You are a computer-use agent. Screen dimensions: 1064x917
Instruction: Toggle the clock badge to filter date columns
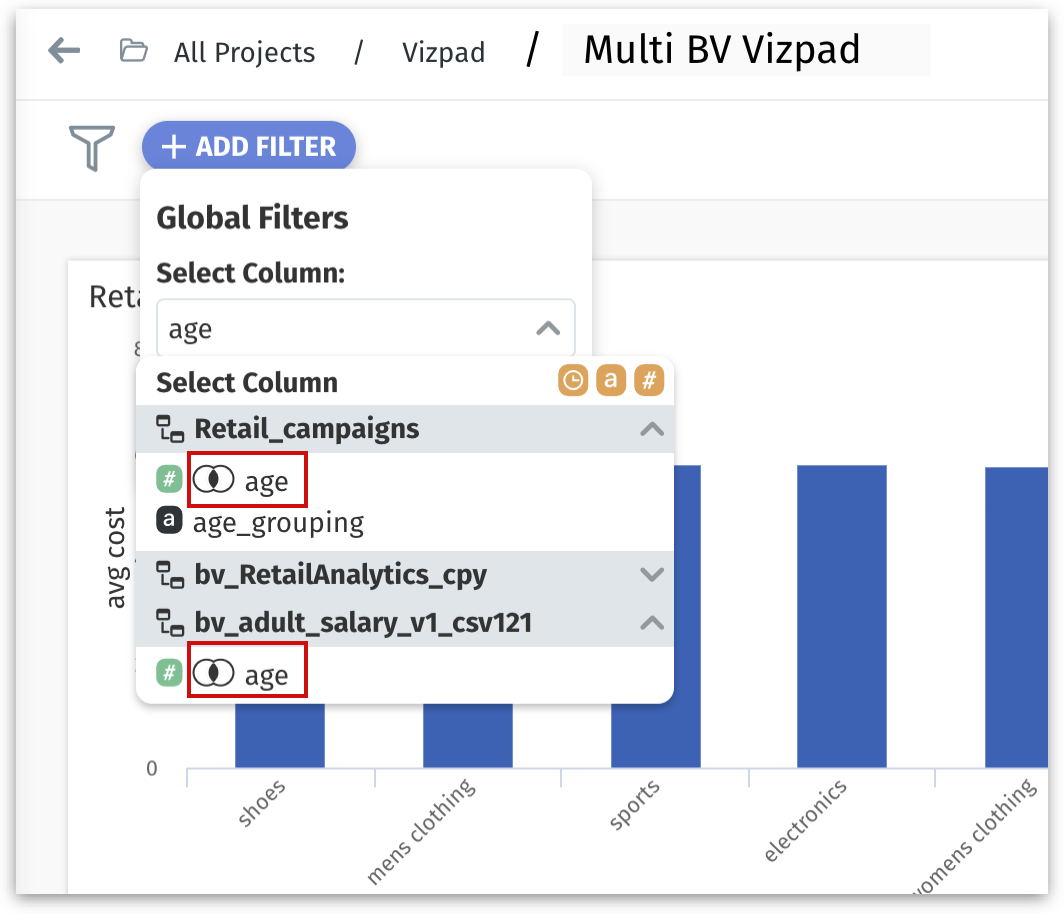point(573,381)
